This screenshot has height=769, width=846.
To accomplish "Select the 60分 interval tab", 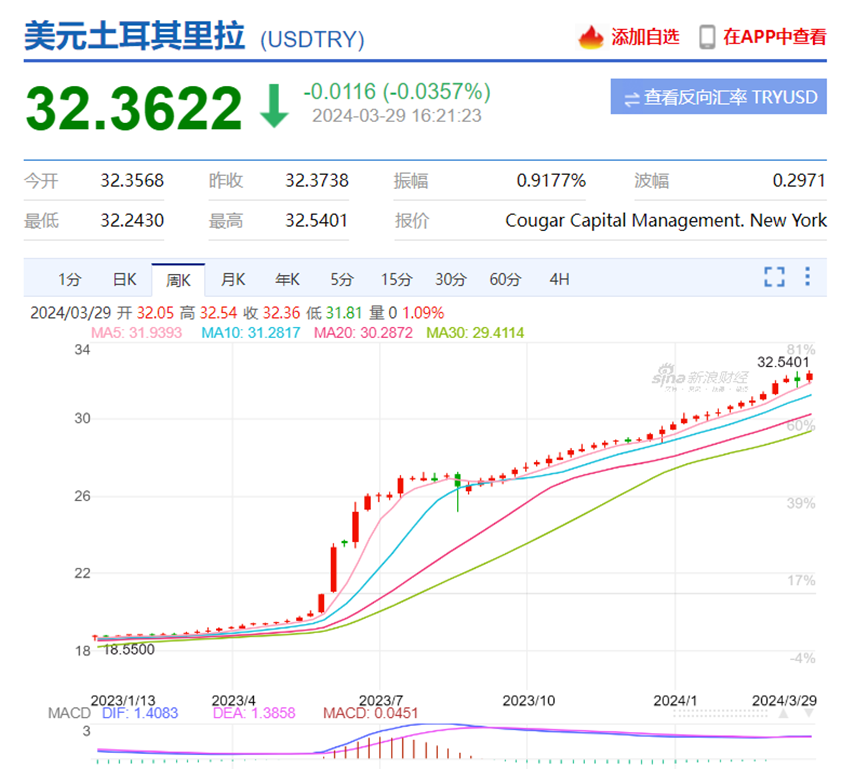I will click(505, 279).
